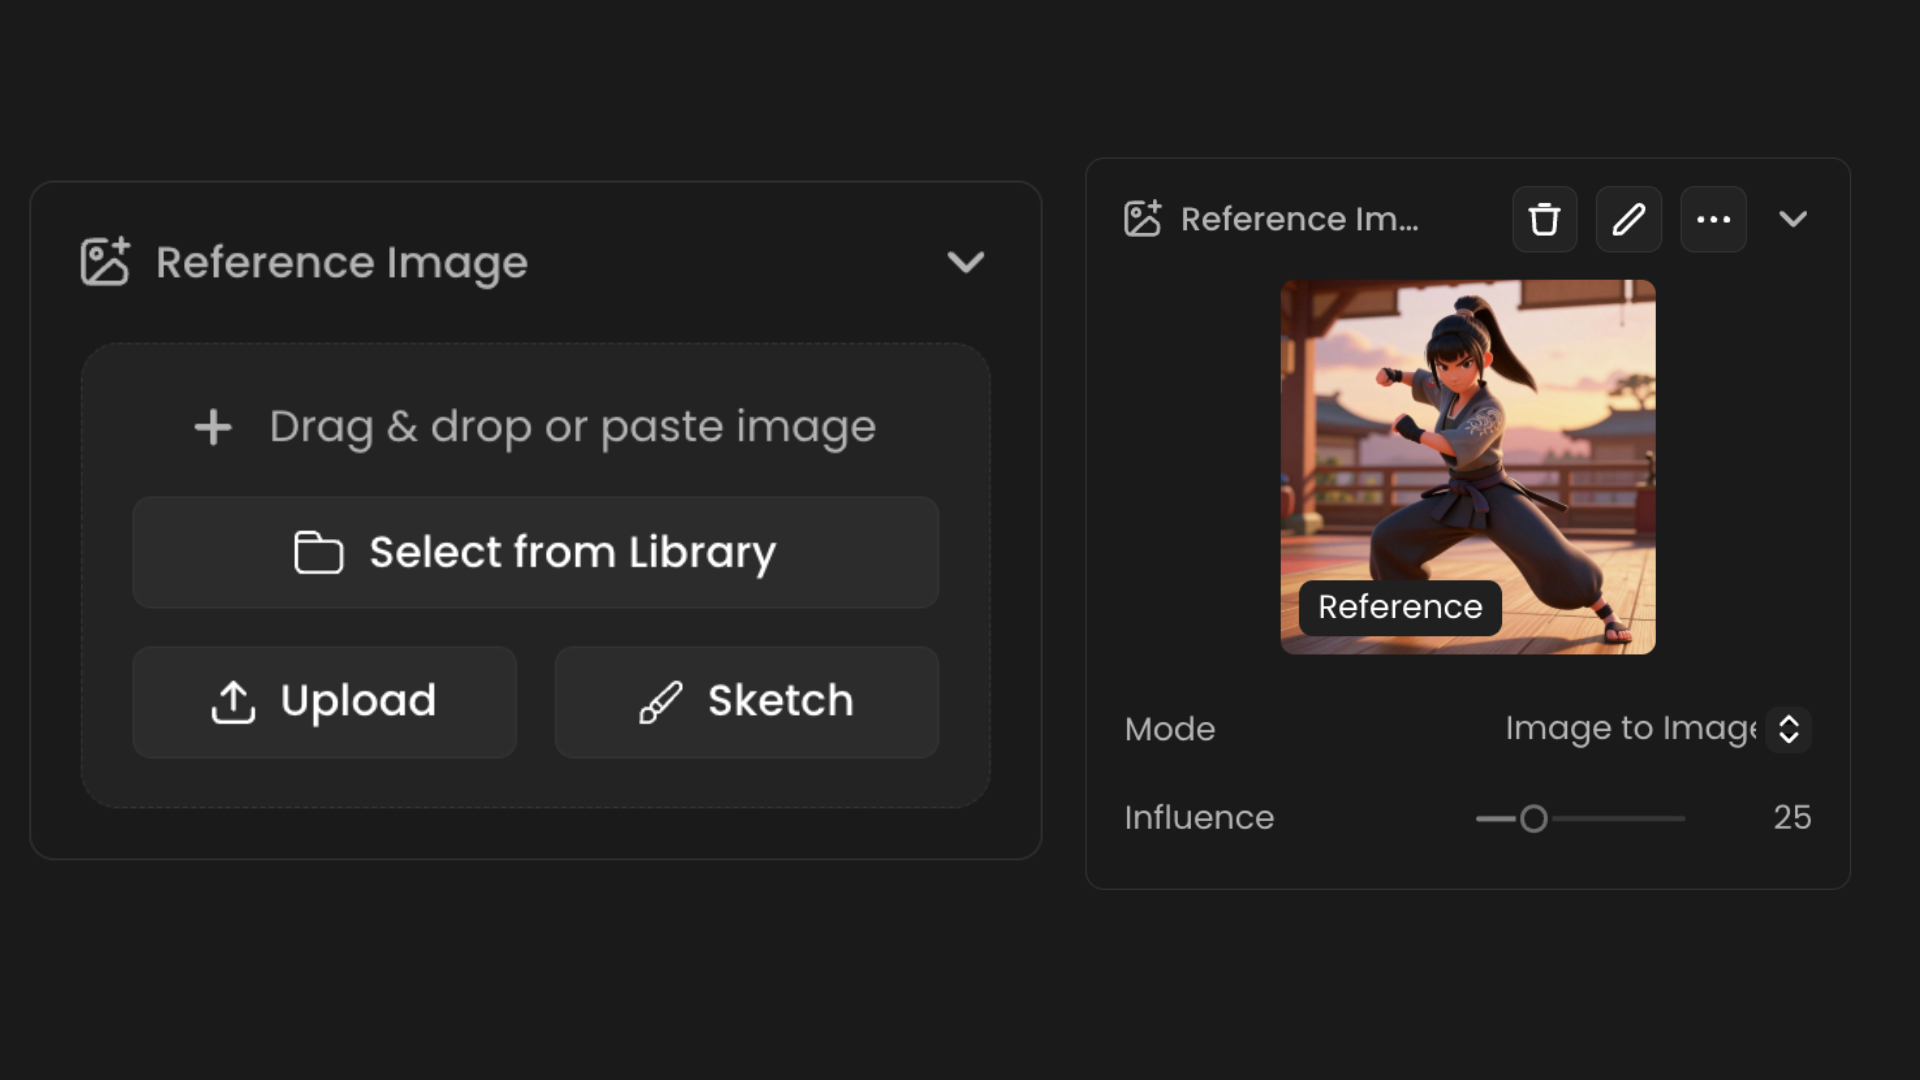Click the Influence slider handle
The width and height of the screenshot is (1920, 1080).
[1533, 819]
